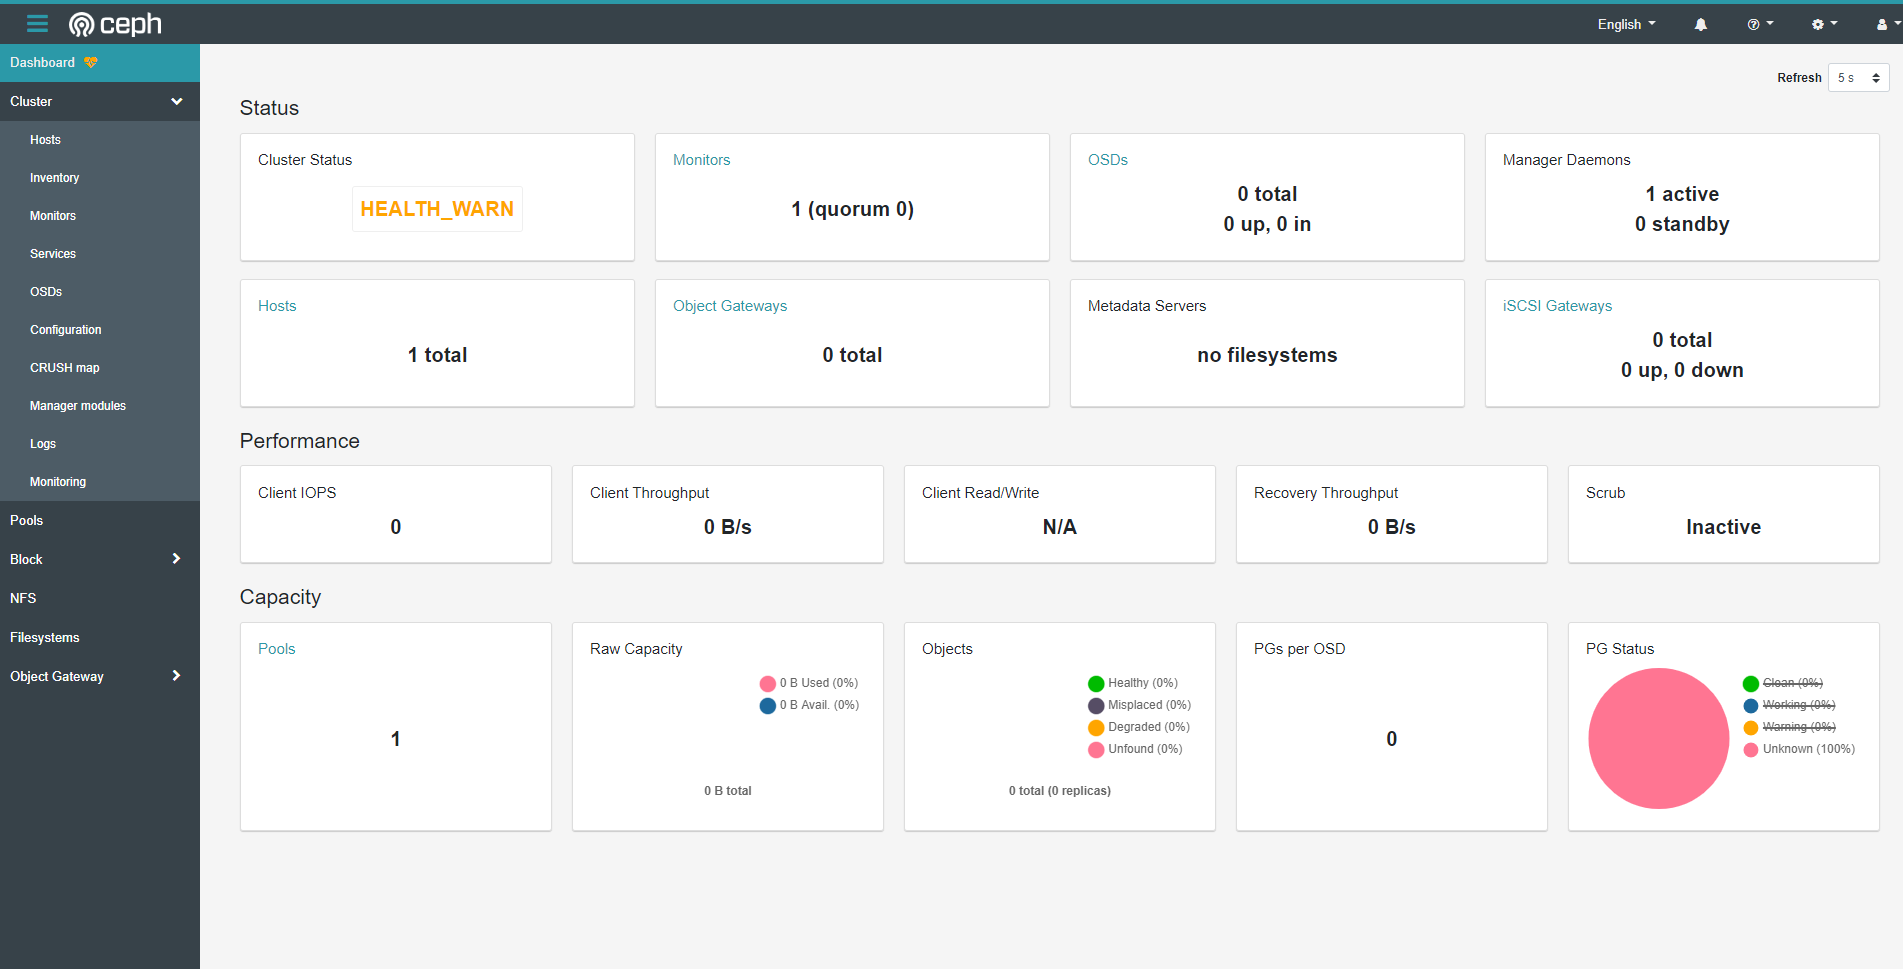Viewport: 1903px width, 969px height.
Task: Click the heartbeat icon beside Dashboard
Action: click(91, 63)
